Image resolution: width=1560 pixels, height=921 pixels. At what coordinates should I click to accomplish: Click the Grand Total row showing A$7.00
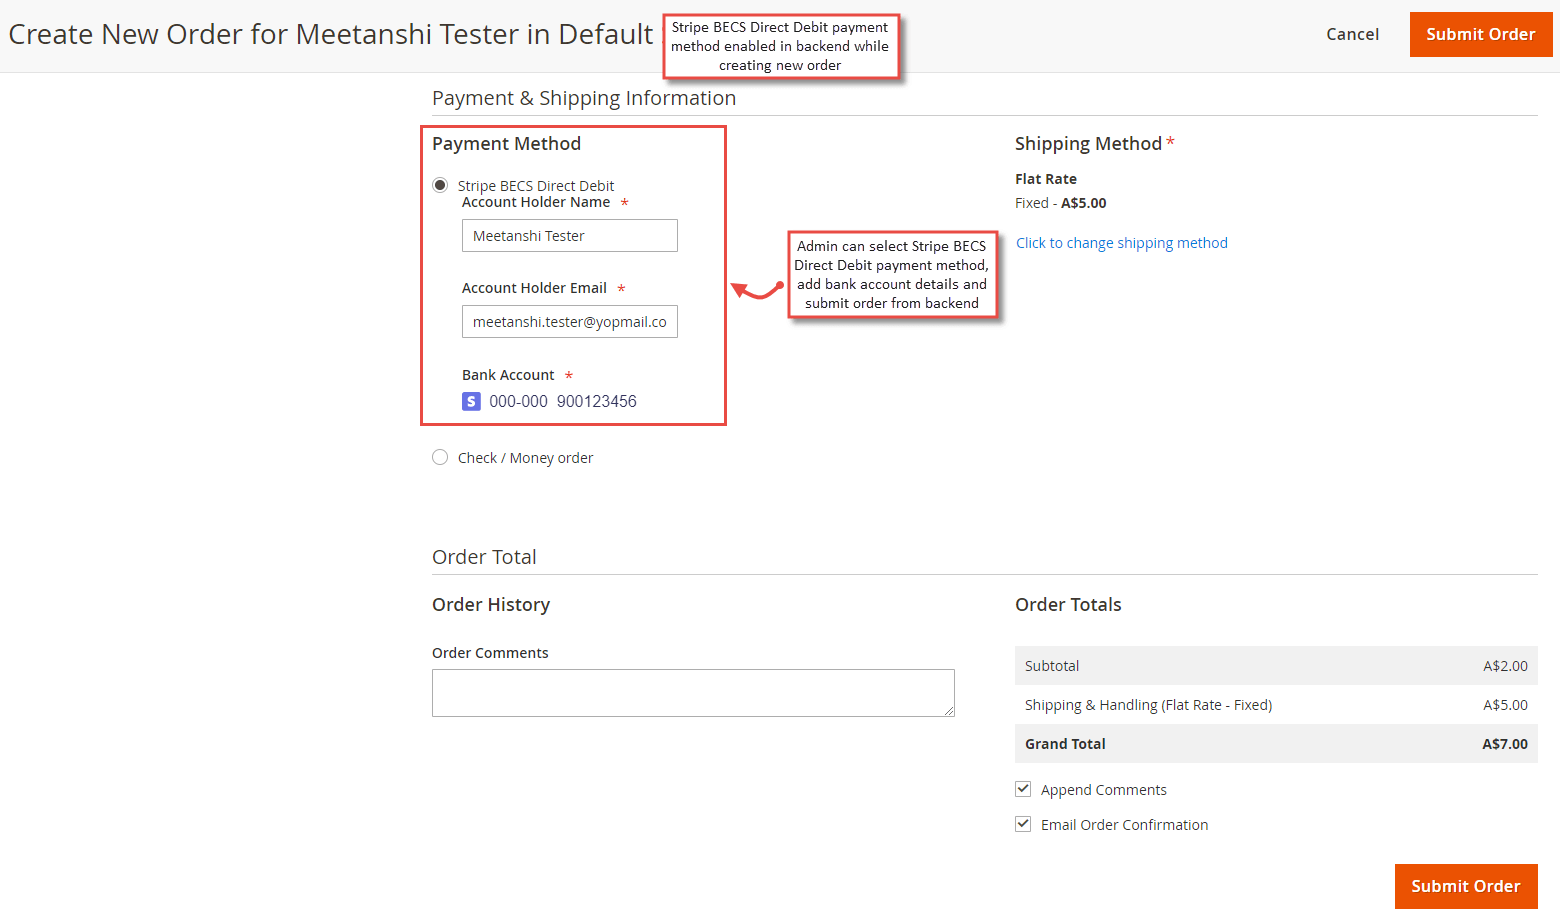pyautogui.click(x=1276, y=743)
